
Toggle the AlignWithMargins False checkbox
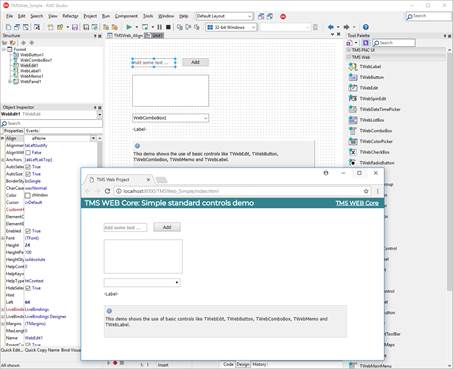(28, 152)
